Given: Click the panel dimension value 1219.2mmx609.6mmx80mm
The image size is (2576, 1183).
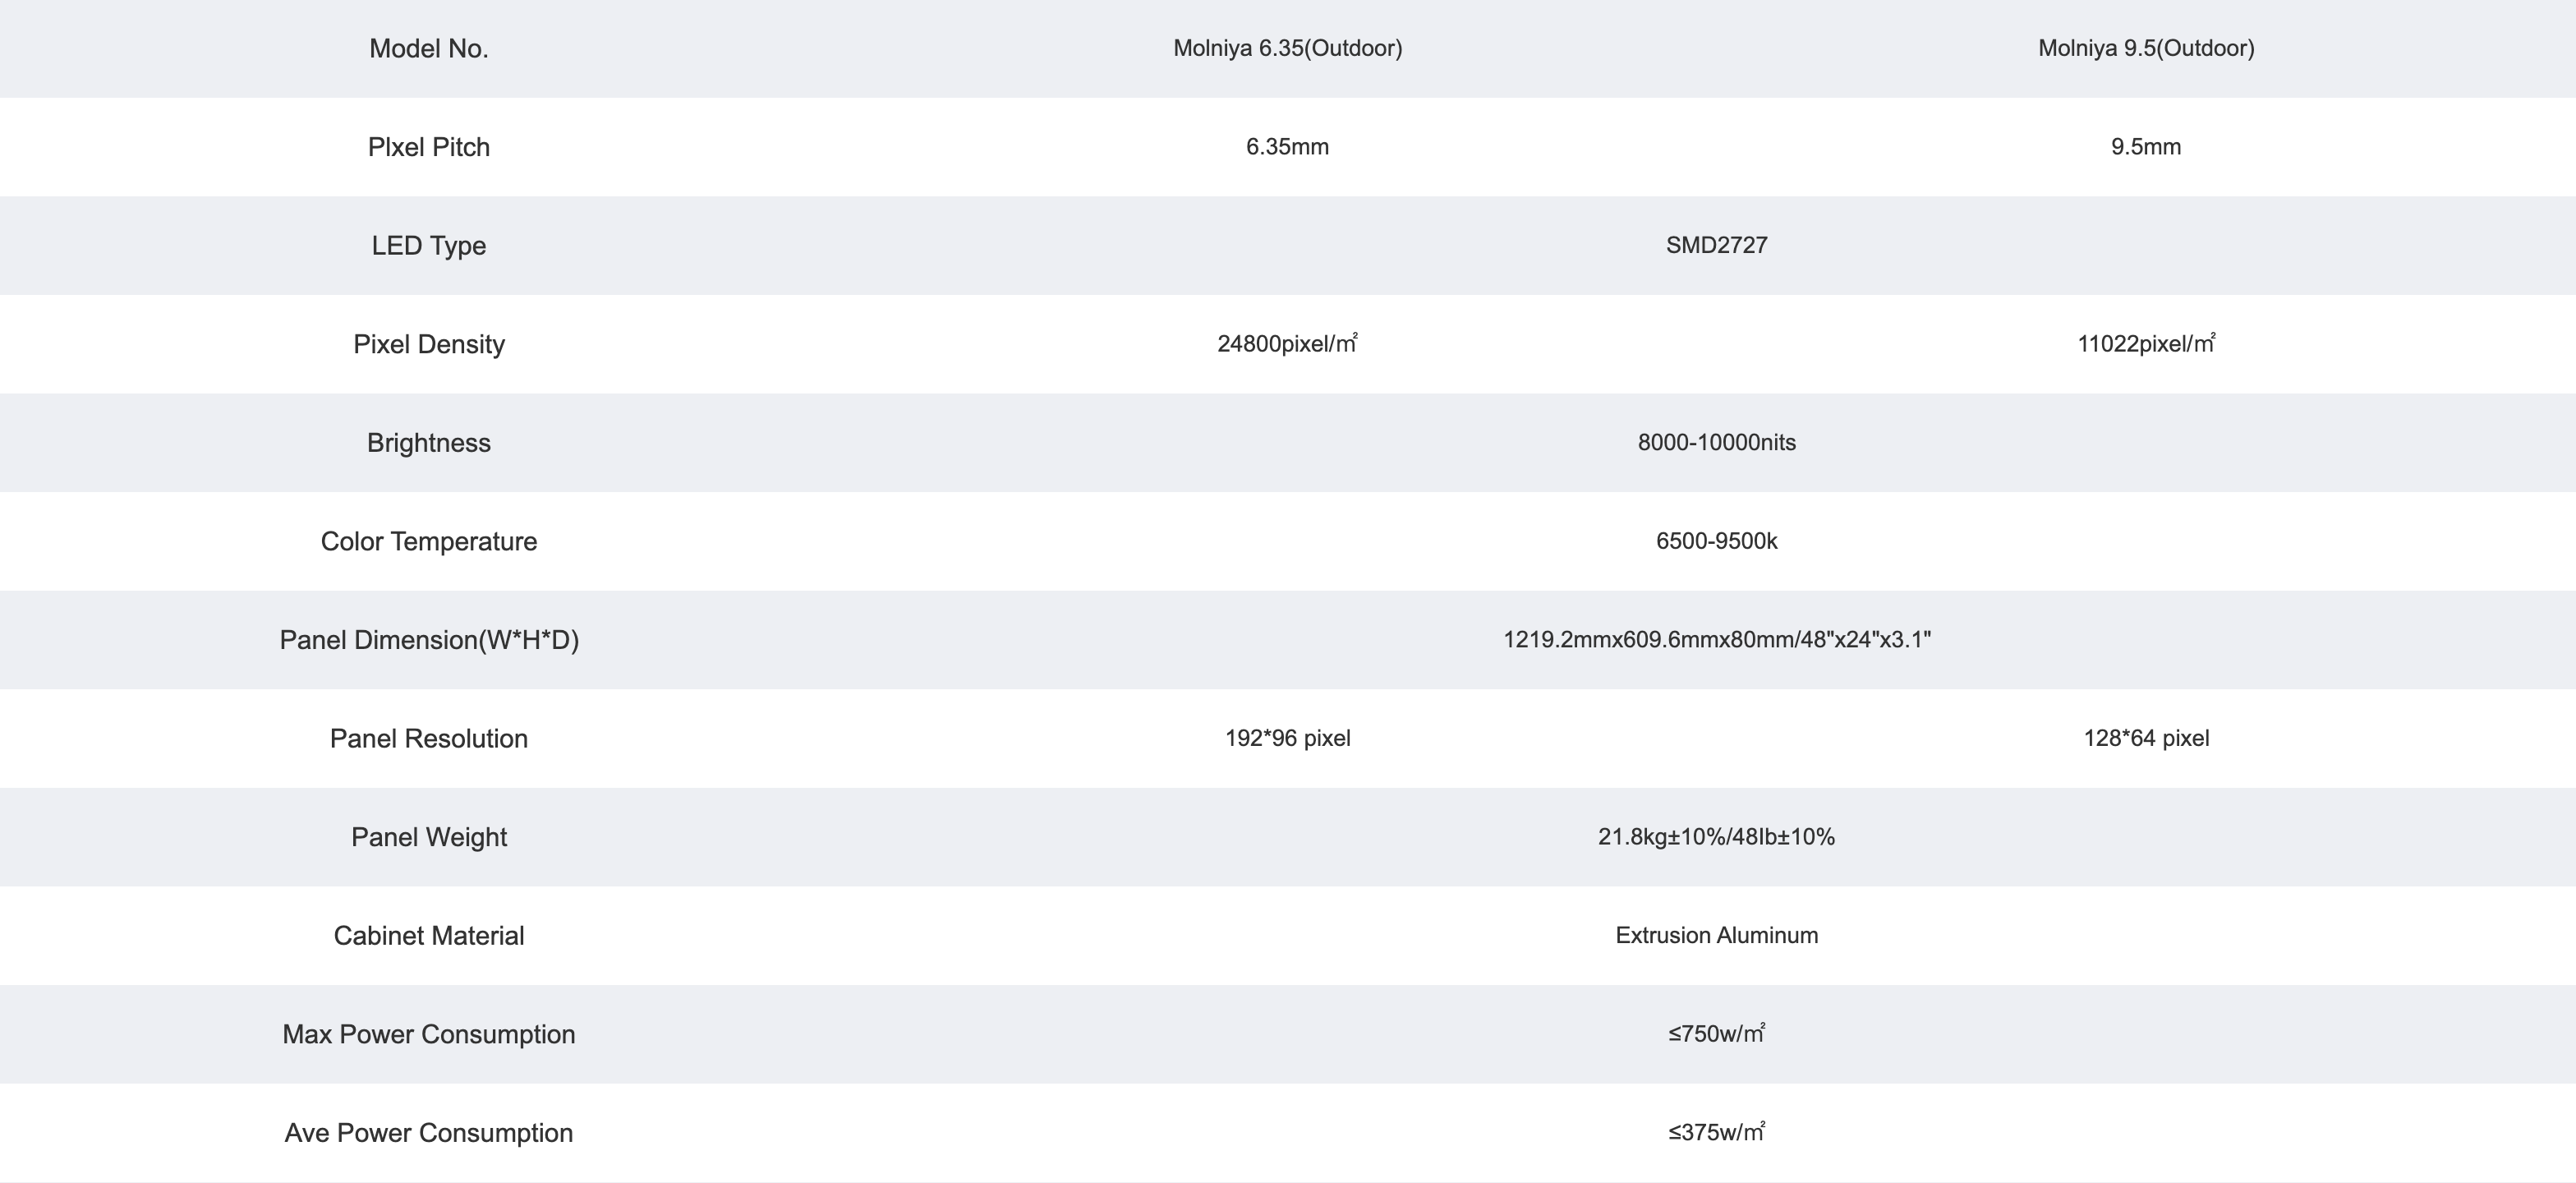Looking at the screenshot, I should (1716, 639).
